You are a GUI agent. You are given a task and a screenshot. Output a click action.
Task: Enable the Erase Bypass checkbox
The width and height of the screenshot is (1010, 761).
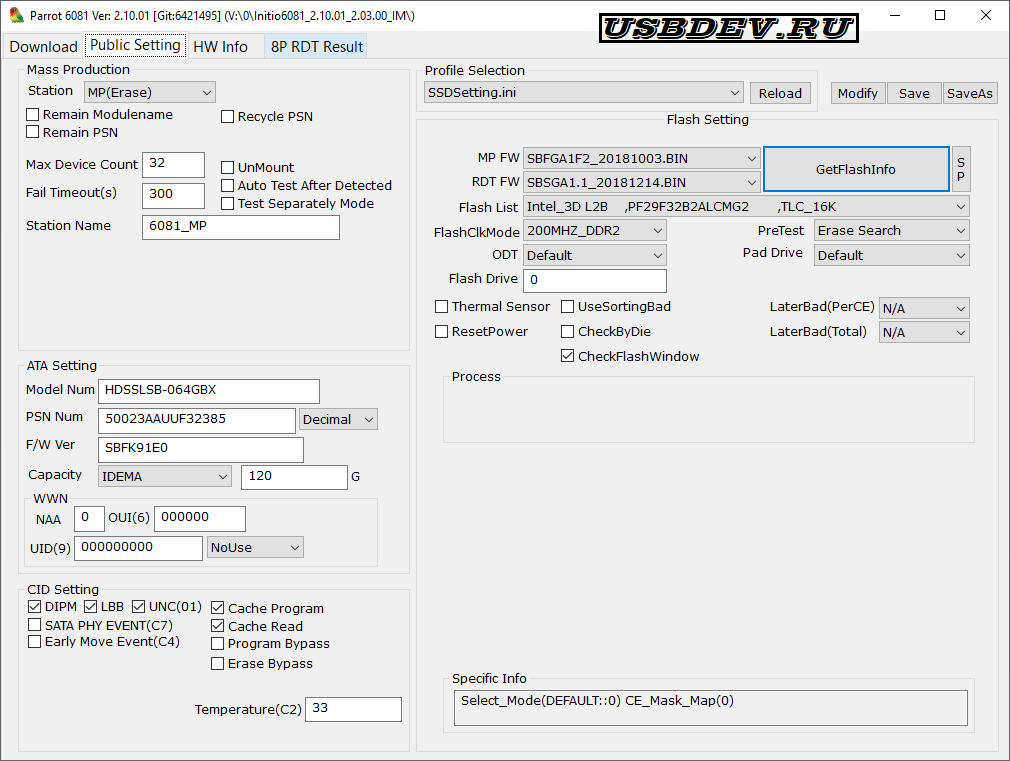coord(218,663)
